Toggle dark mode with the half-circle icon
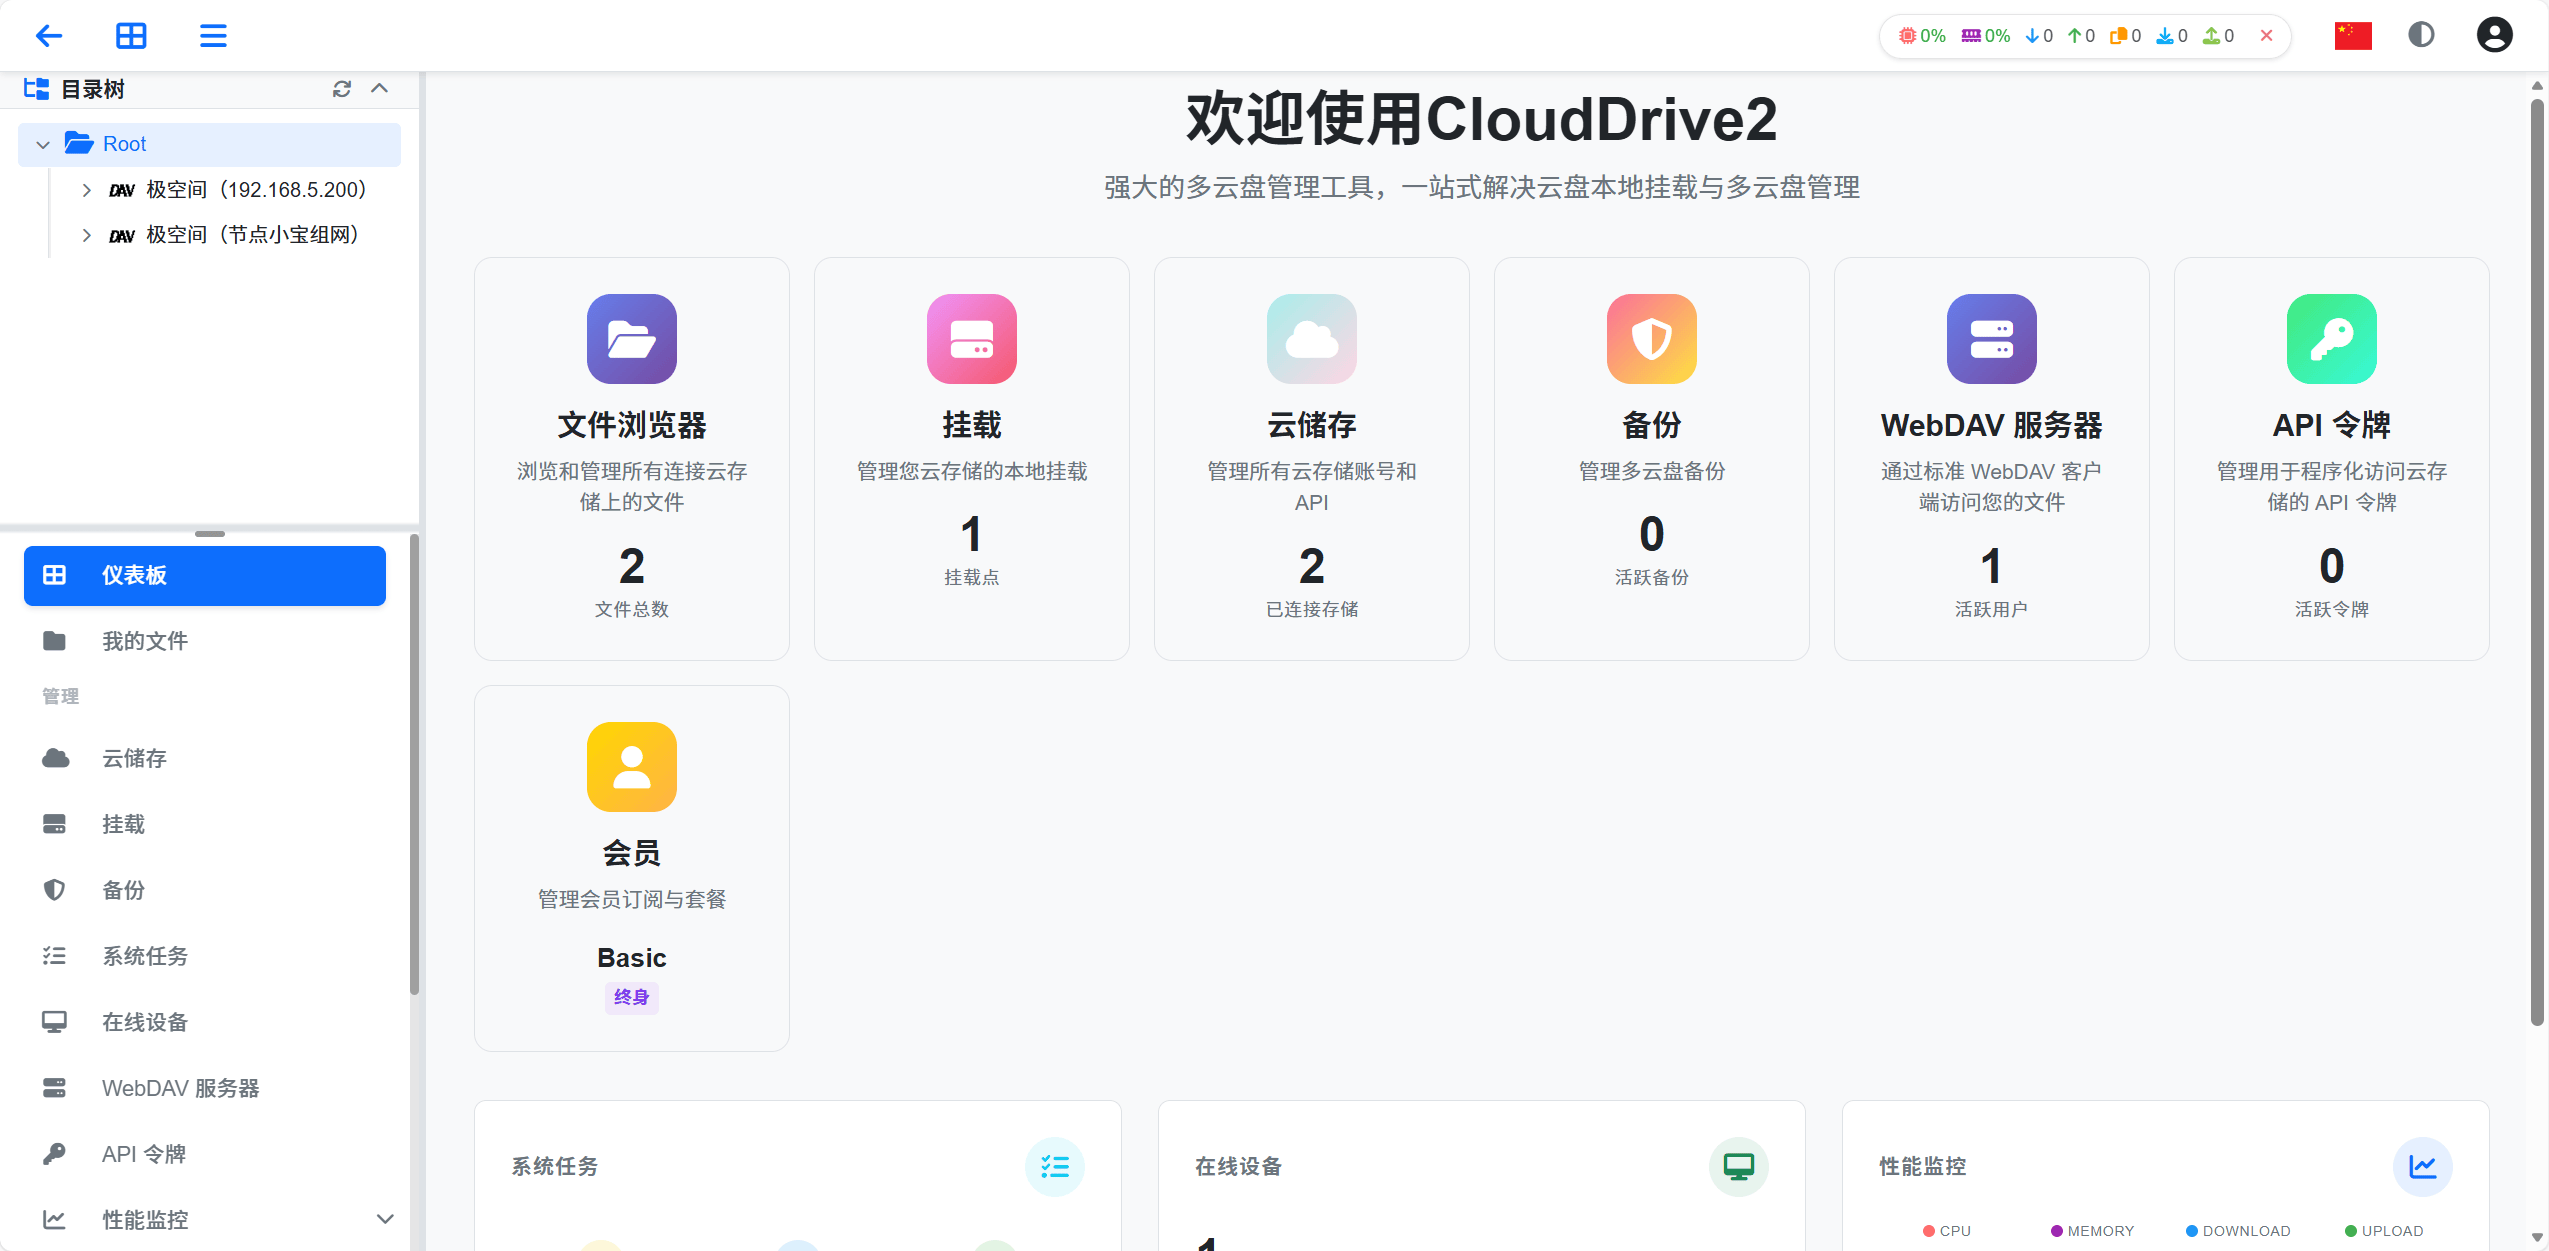Image resolution: width=2549 pixels, height=1251 pixels. point(2420,34)
